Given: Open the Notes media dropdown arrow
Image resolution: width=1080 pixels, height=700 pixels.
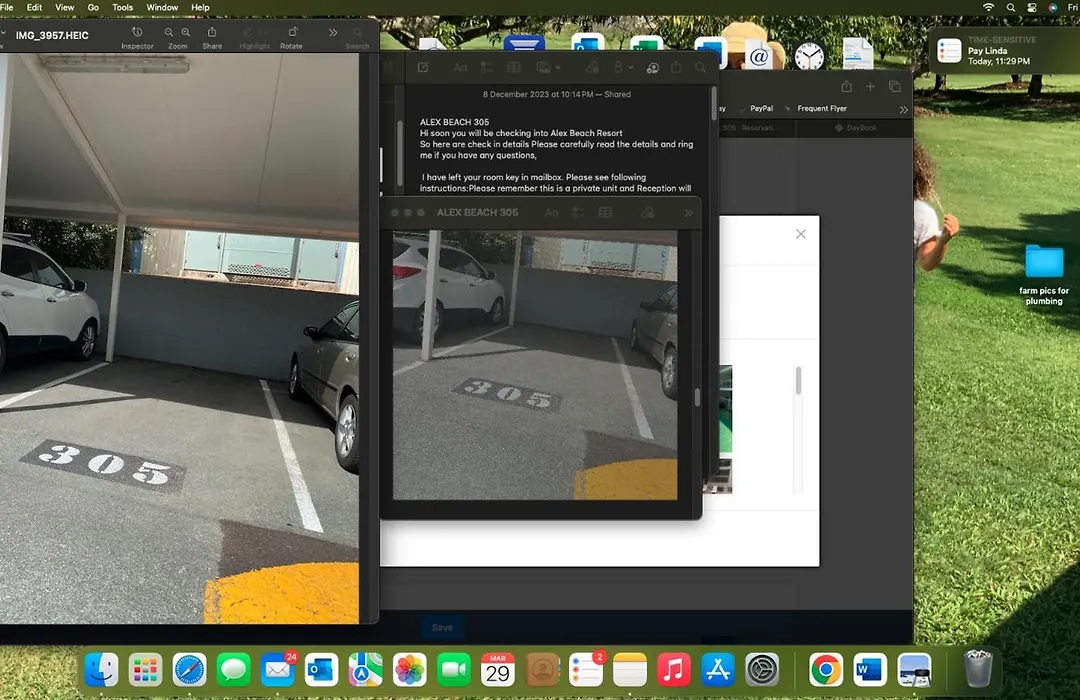Looking at the screenshot, I should [x=557, y=68].
